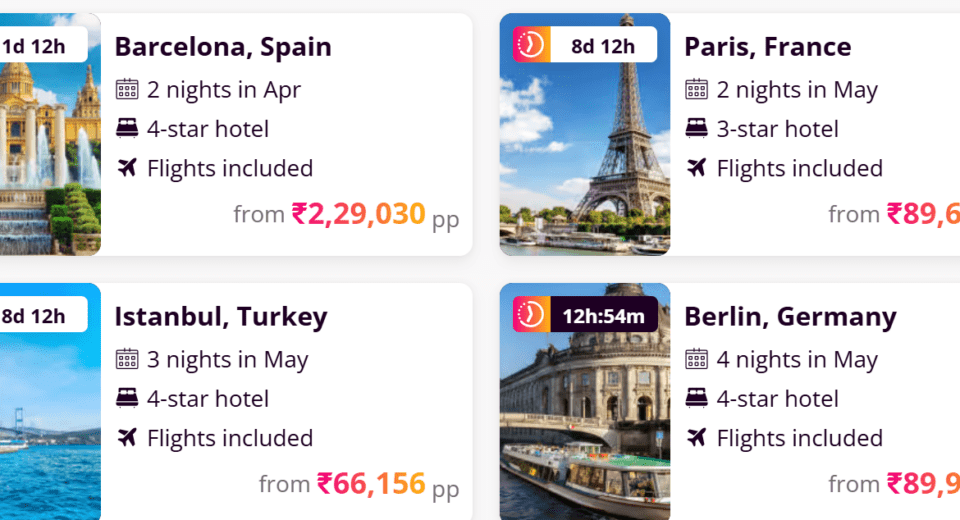
Task: Click the Eiffel Tower photo thumbnail
Action: pyautogui.click(x=585, y=150)
